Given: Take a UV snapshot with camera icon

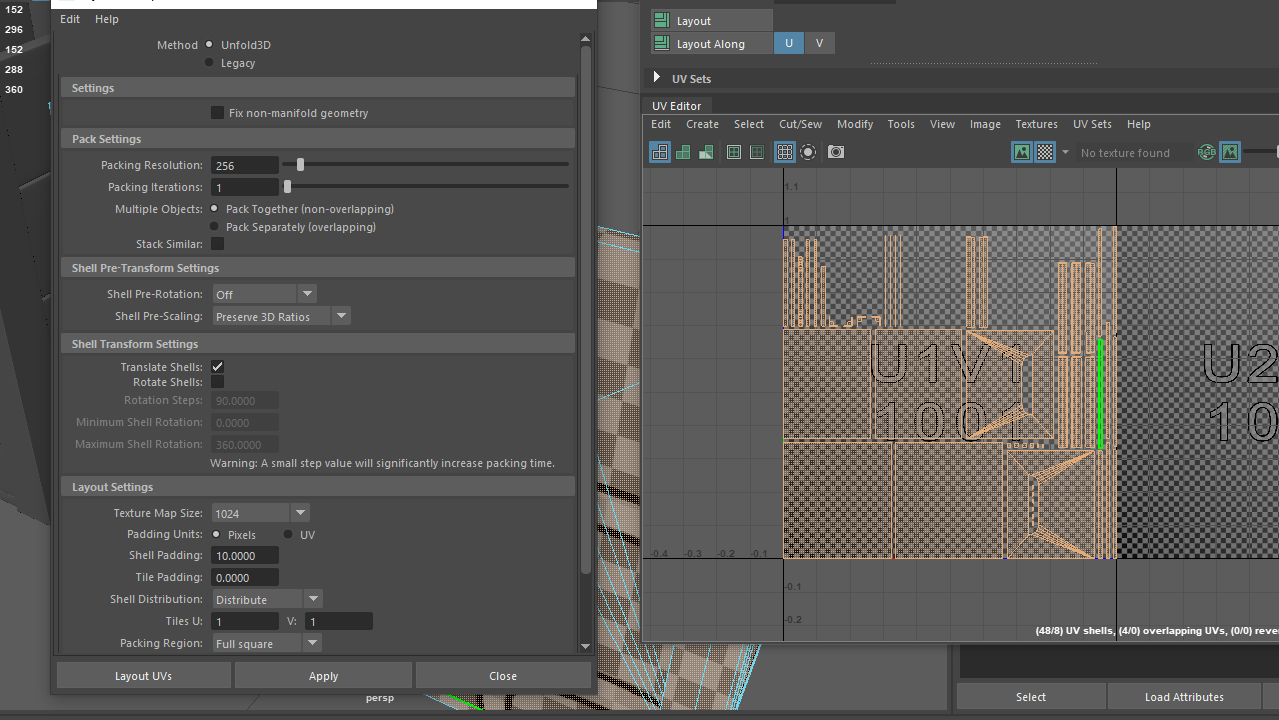Looking at the screenshot, I should (x=836, y=152).
